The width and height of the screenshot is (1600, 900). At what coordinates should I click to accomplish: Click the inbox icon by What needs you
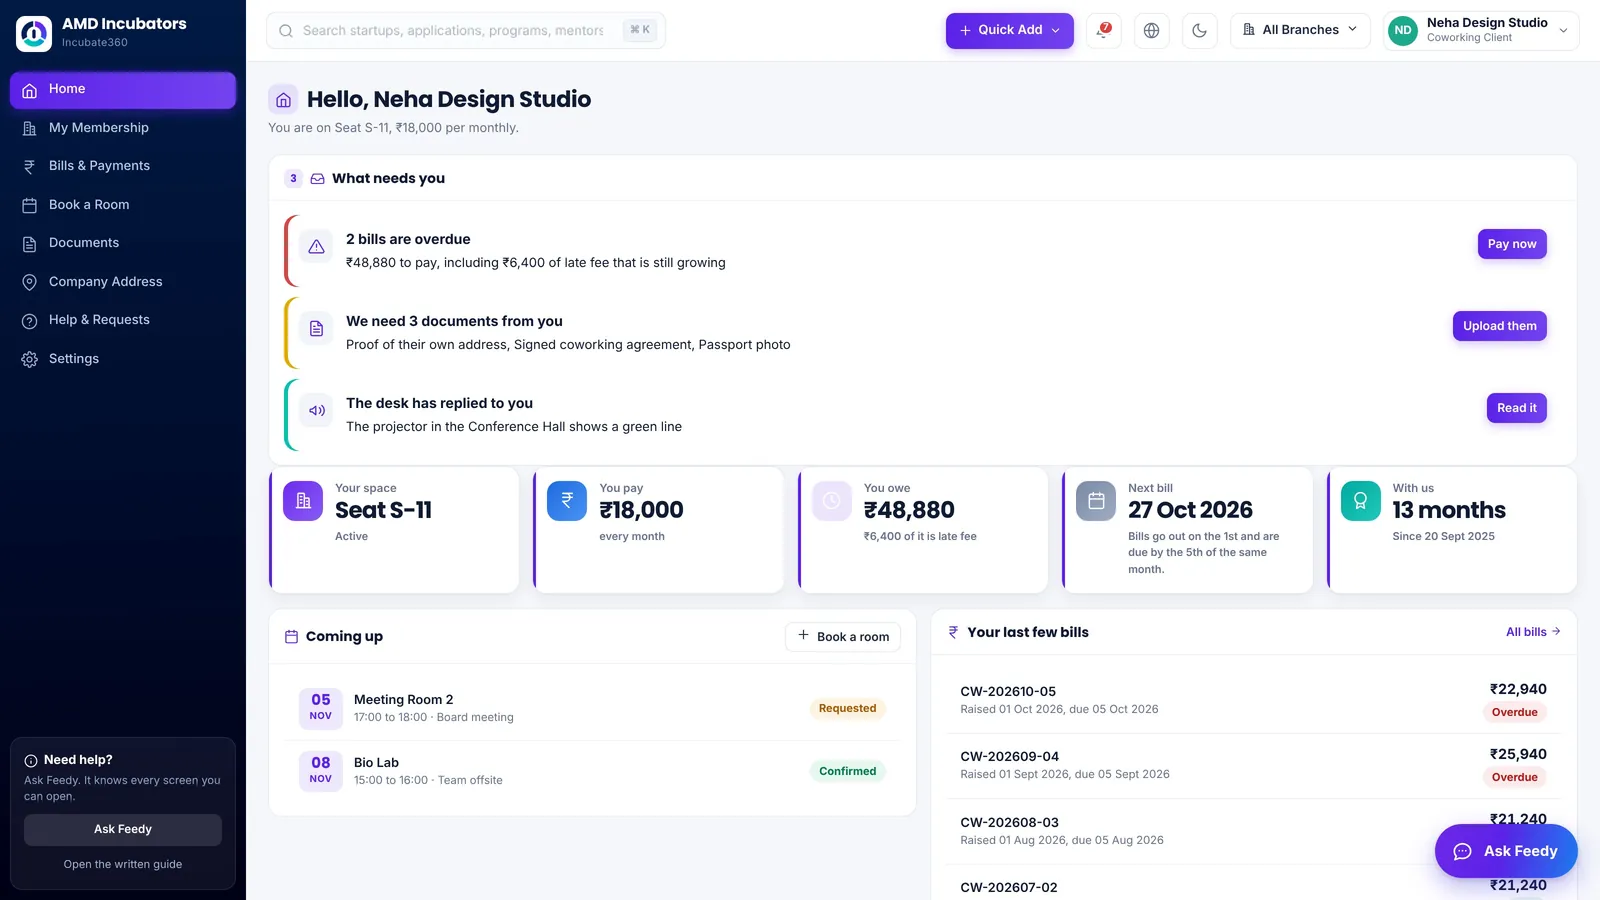click(x=317, y=179)
